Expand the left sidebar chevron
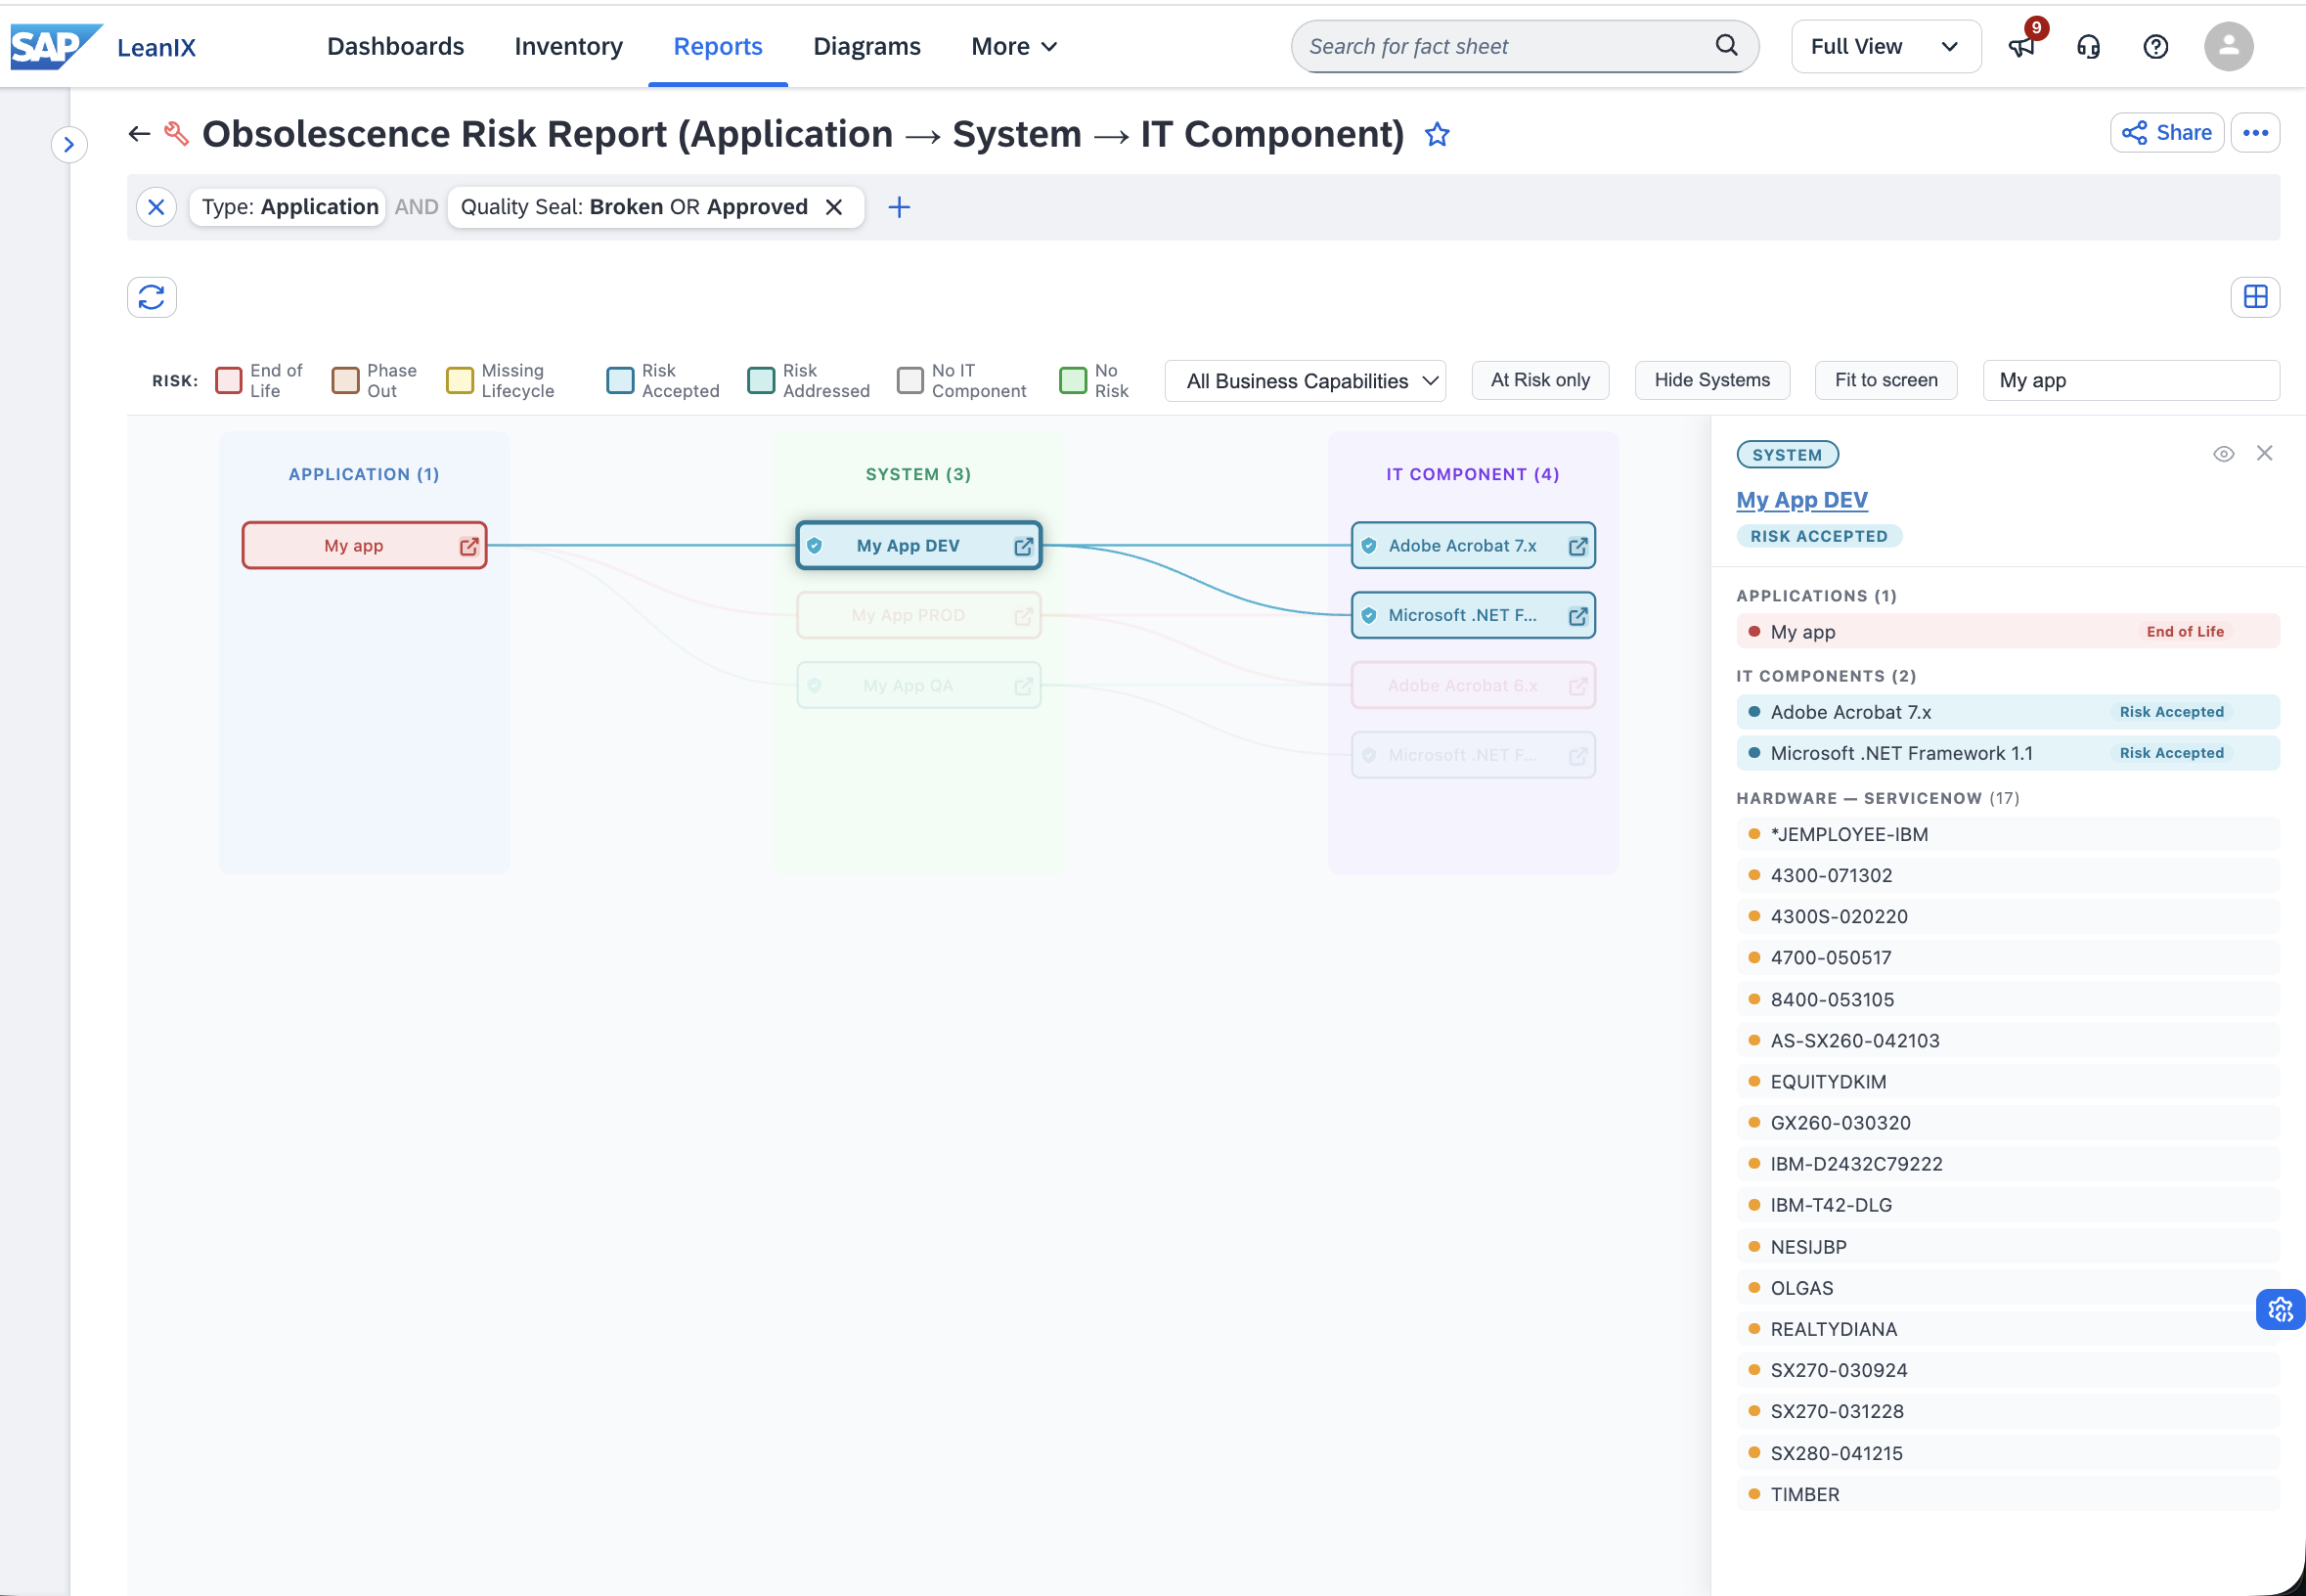Screen dimensions: 2306x1596 click(69, 145)
